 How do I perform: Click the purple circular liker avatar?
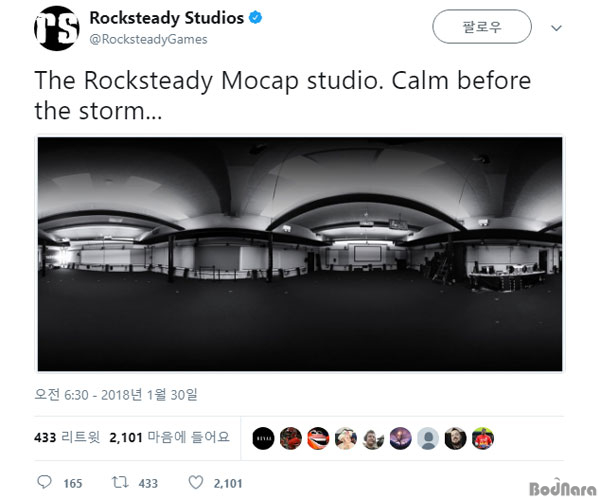coord(401,438)
